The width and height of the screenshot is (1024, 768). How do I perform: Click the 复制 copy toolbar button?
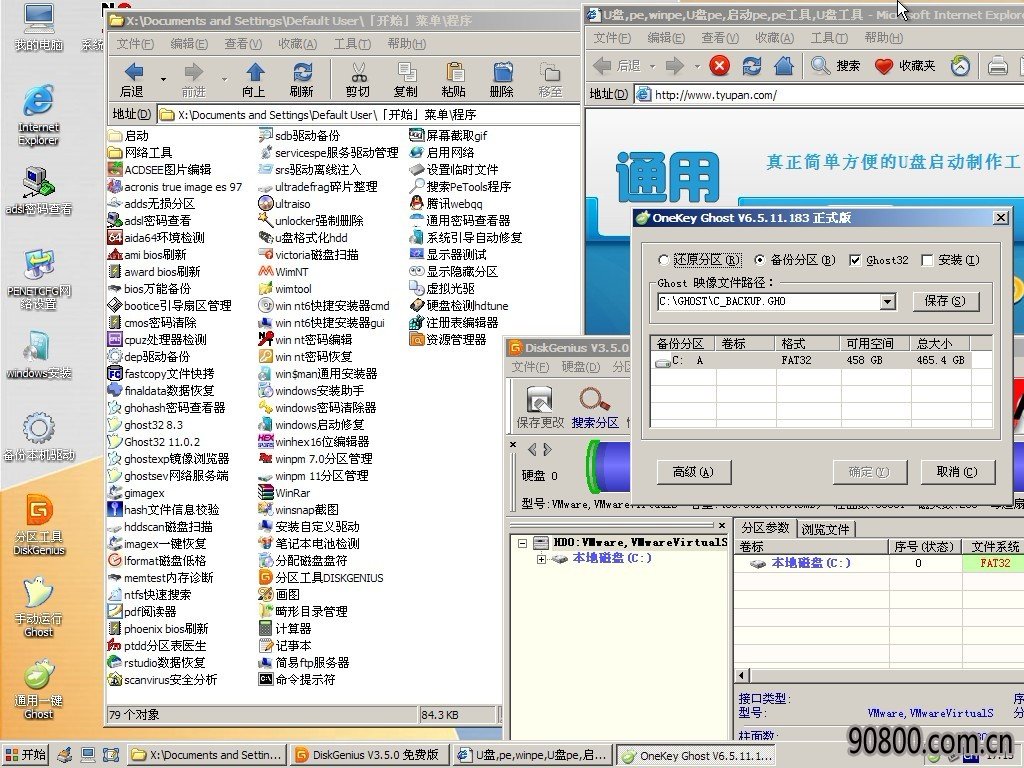pyautogui.click(x=406, y=80)
